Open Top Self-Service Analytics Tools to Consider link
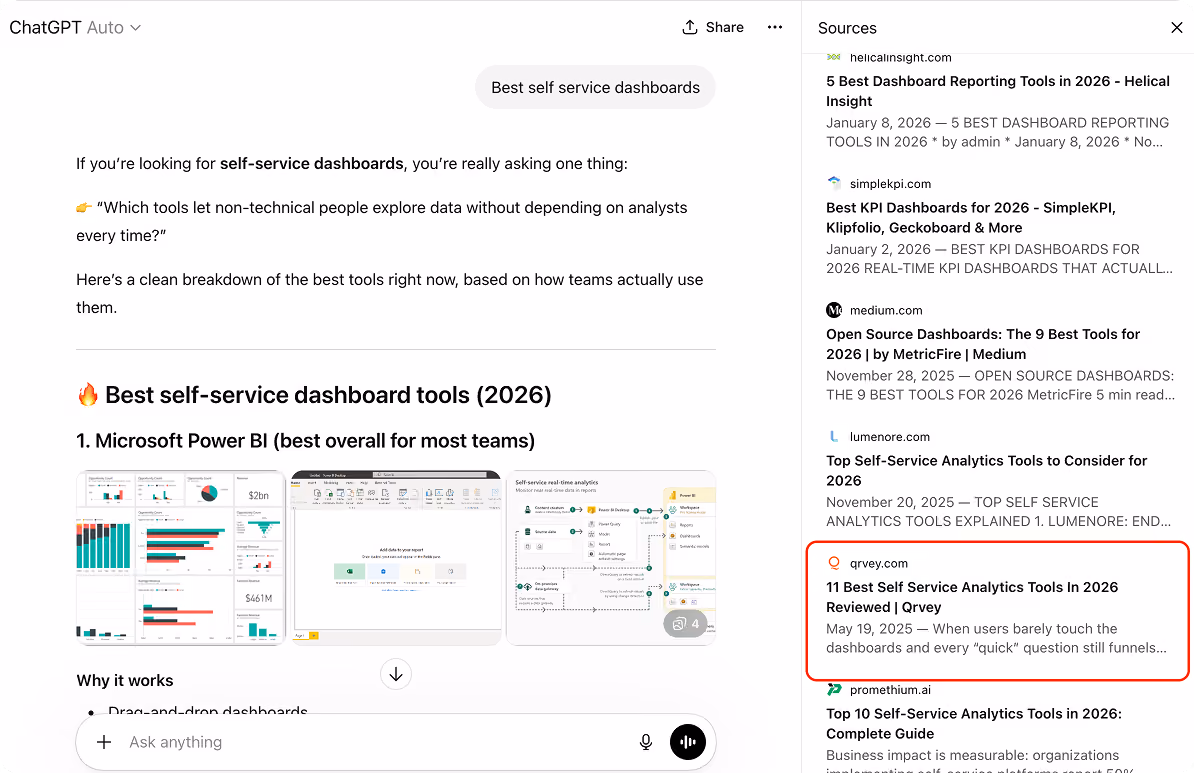Image resolution: width=1194 pixels, height=773 pixels. [986, 471]
